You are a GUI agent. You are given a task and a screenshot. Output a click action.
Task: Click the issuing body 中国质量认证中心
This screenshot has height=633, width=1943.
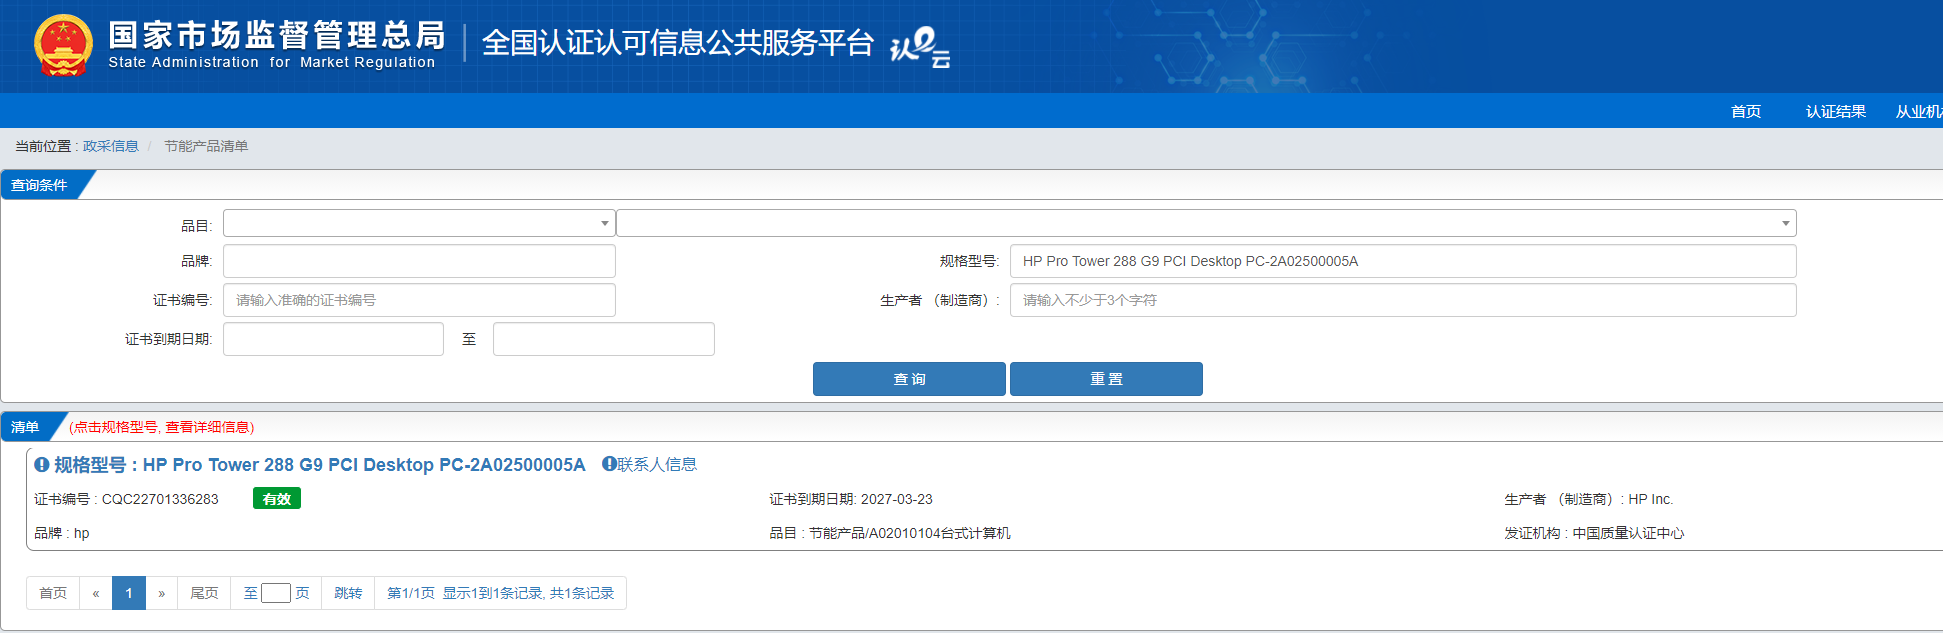point(1628,533)
